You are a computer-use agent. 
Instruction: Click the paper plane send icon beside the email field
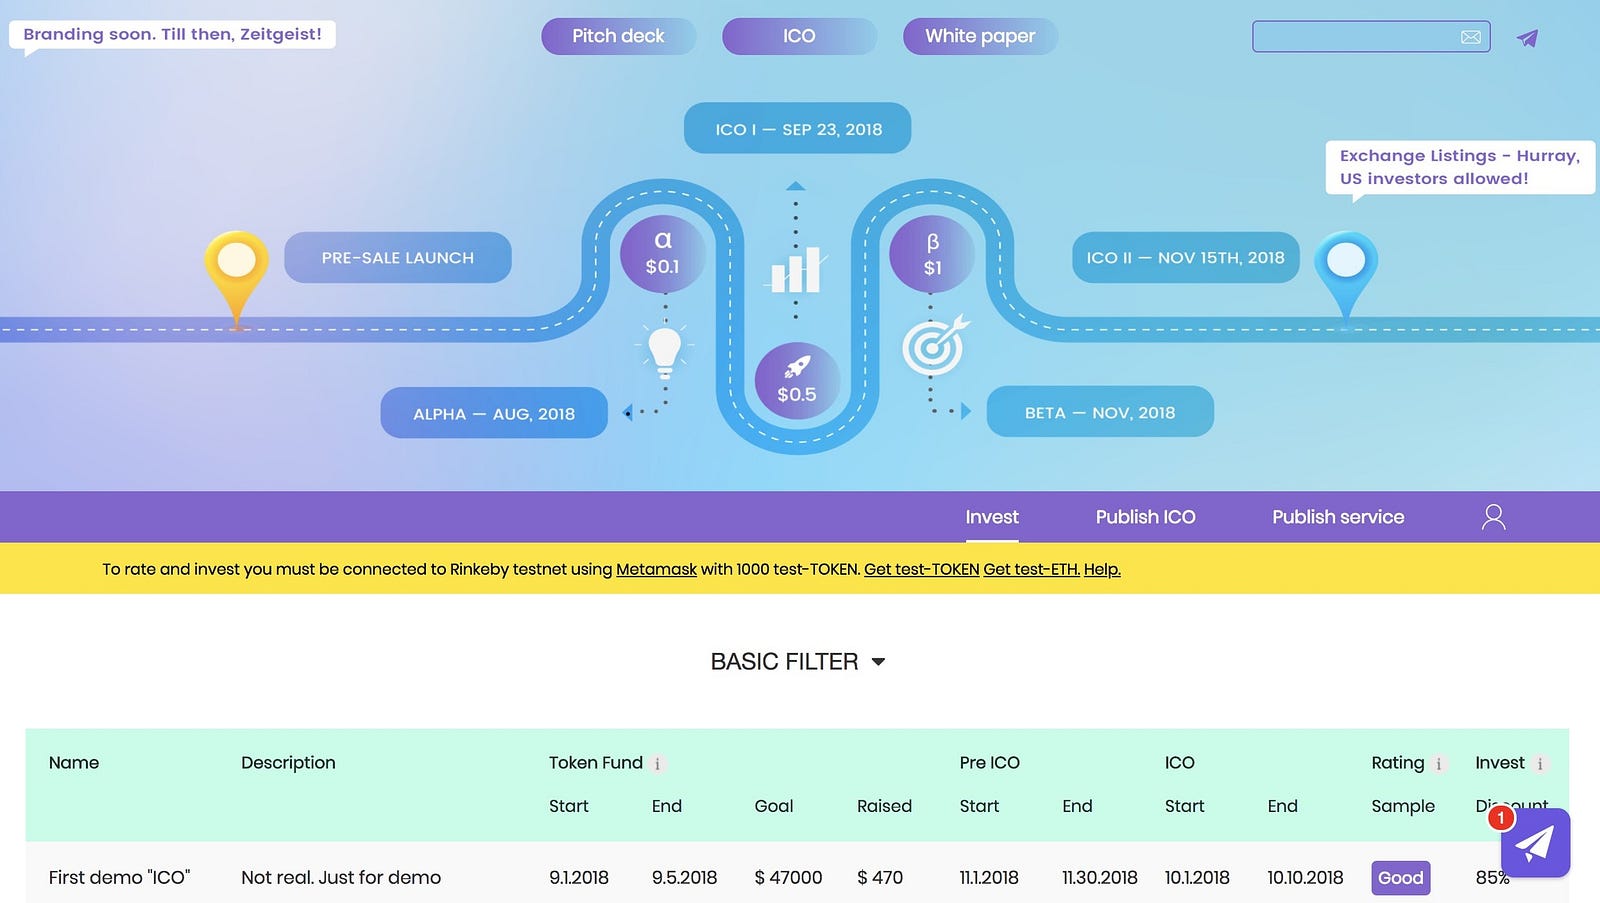click(x=1527, y=38)
